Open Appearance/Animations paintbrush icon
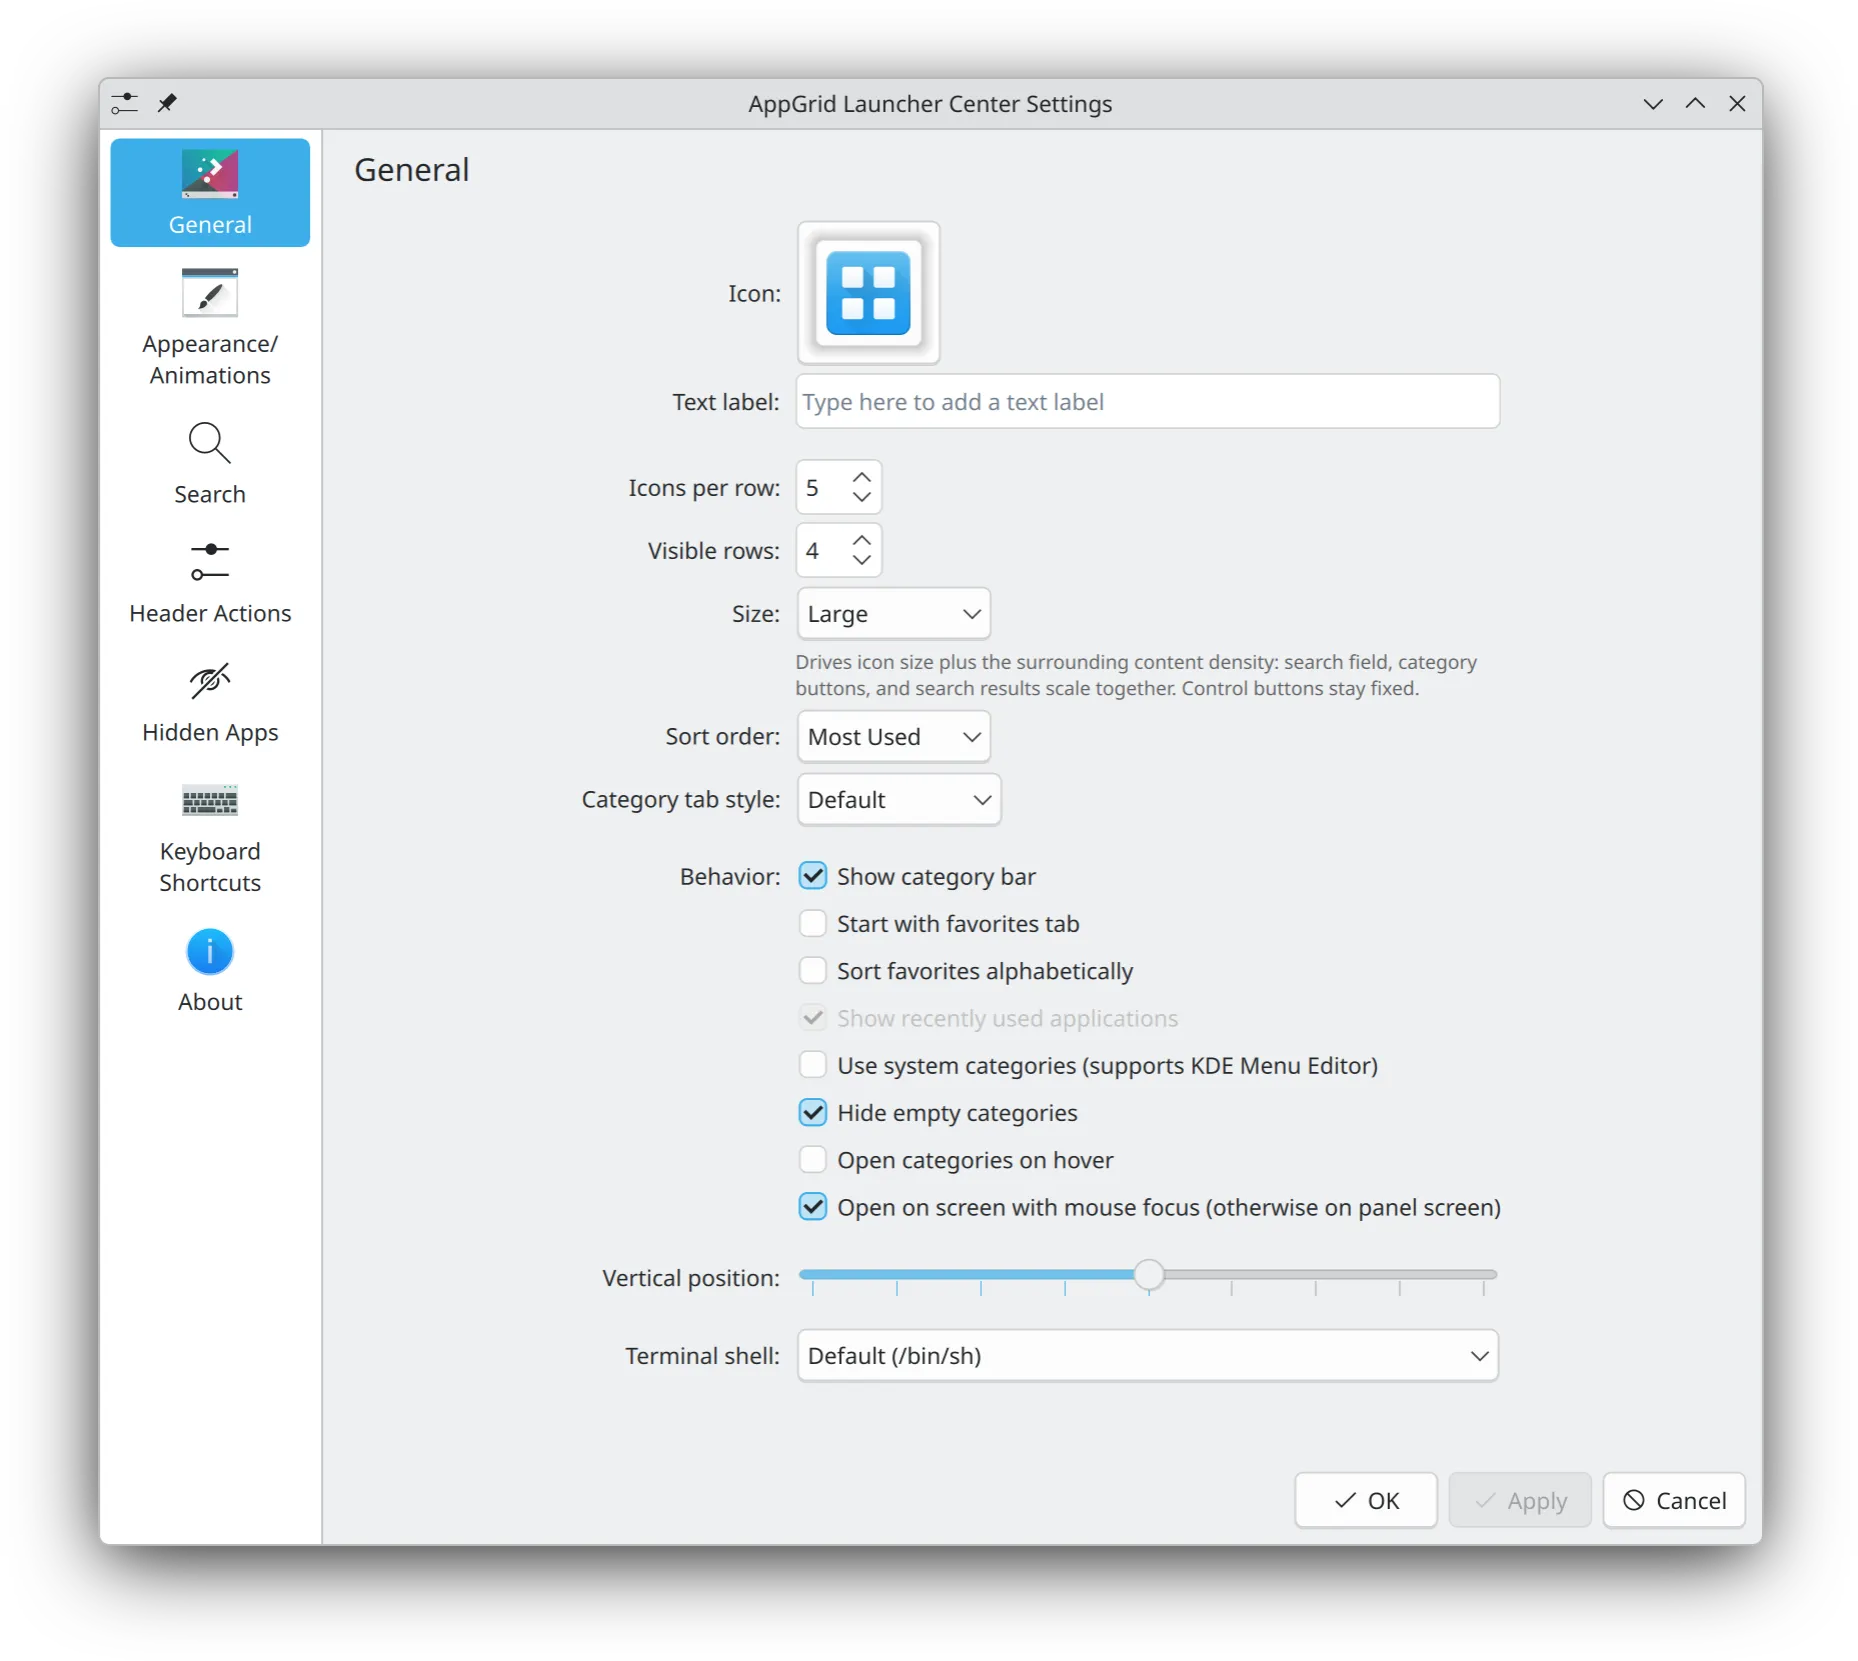The width and height of the screenshot is (1858, 1661). click(x=210, y=293)
